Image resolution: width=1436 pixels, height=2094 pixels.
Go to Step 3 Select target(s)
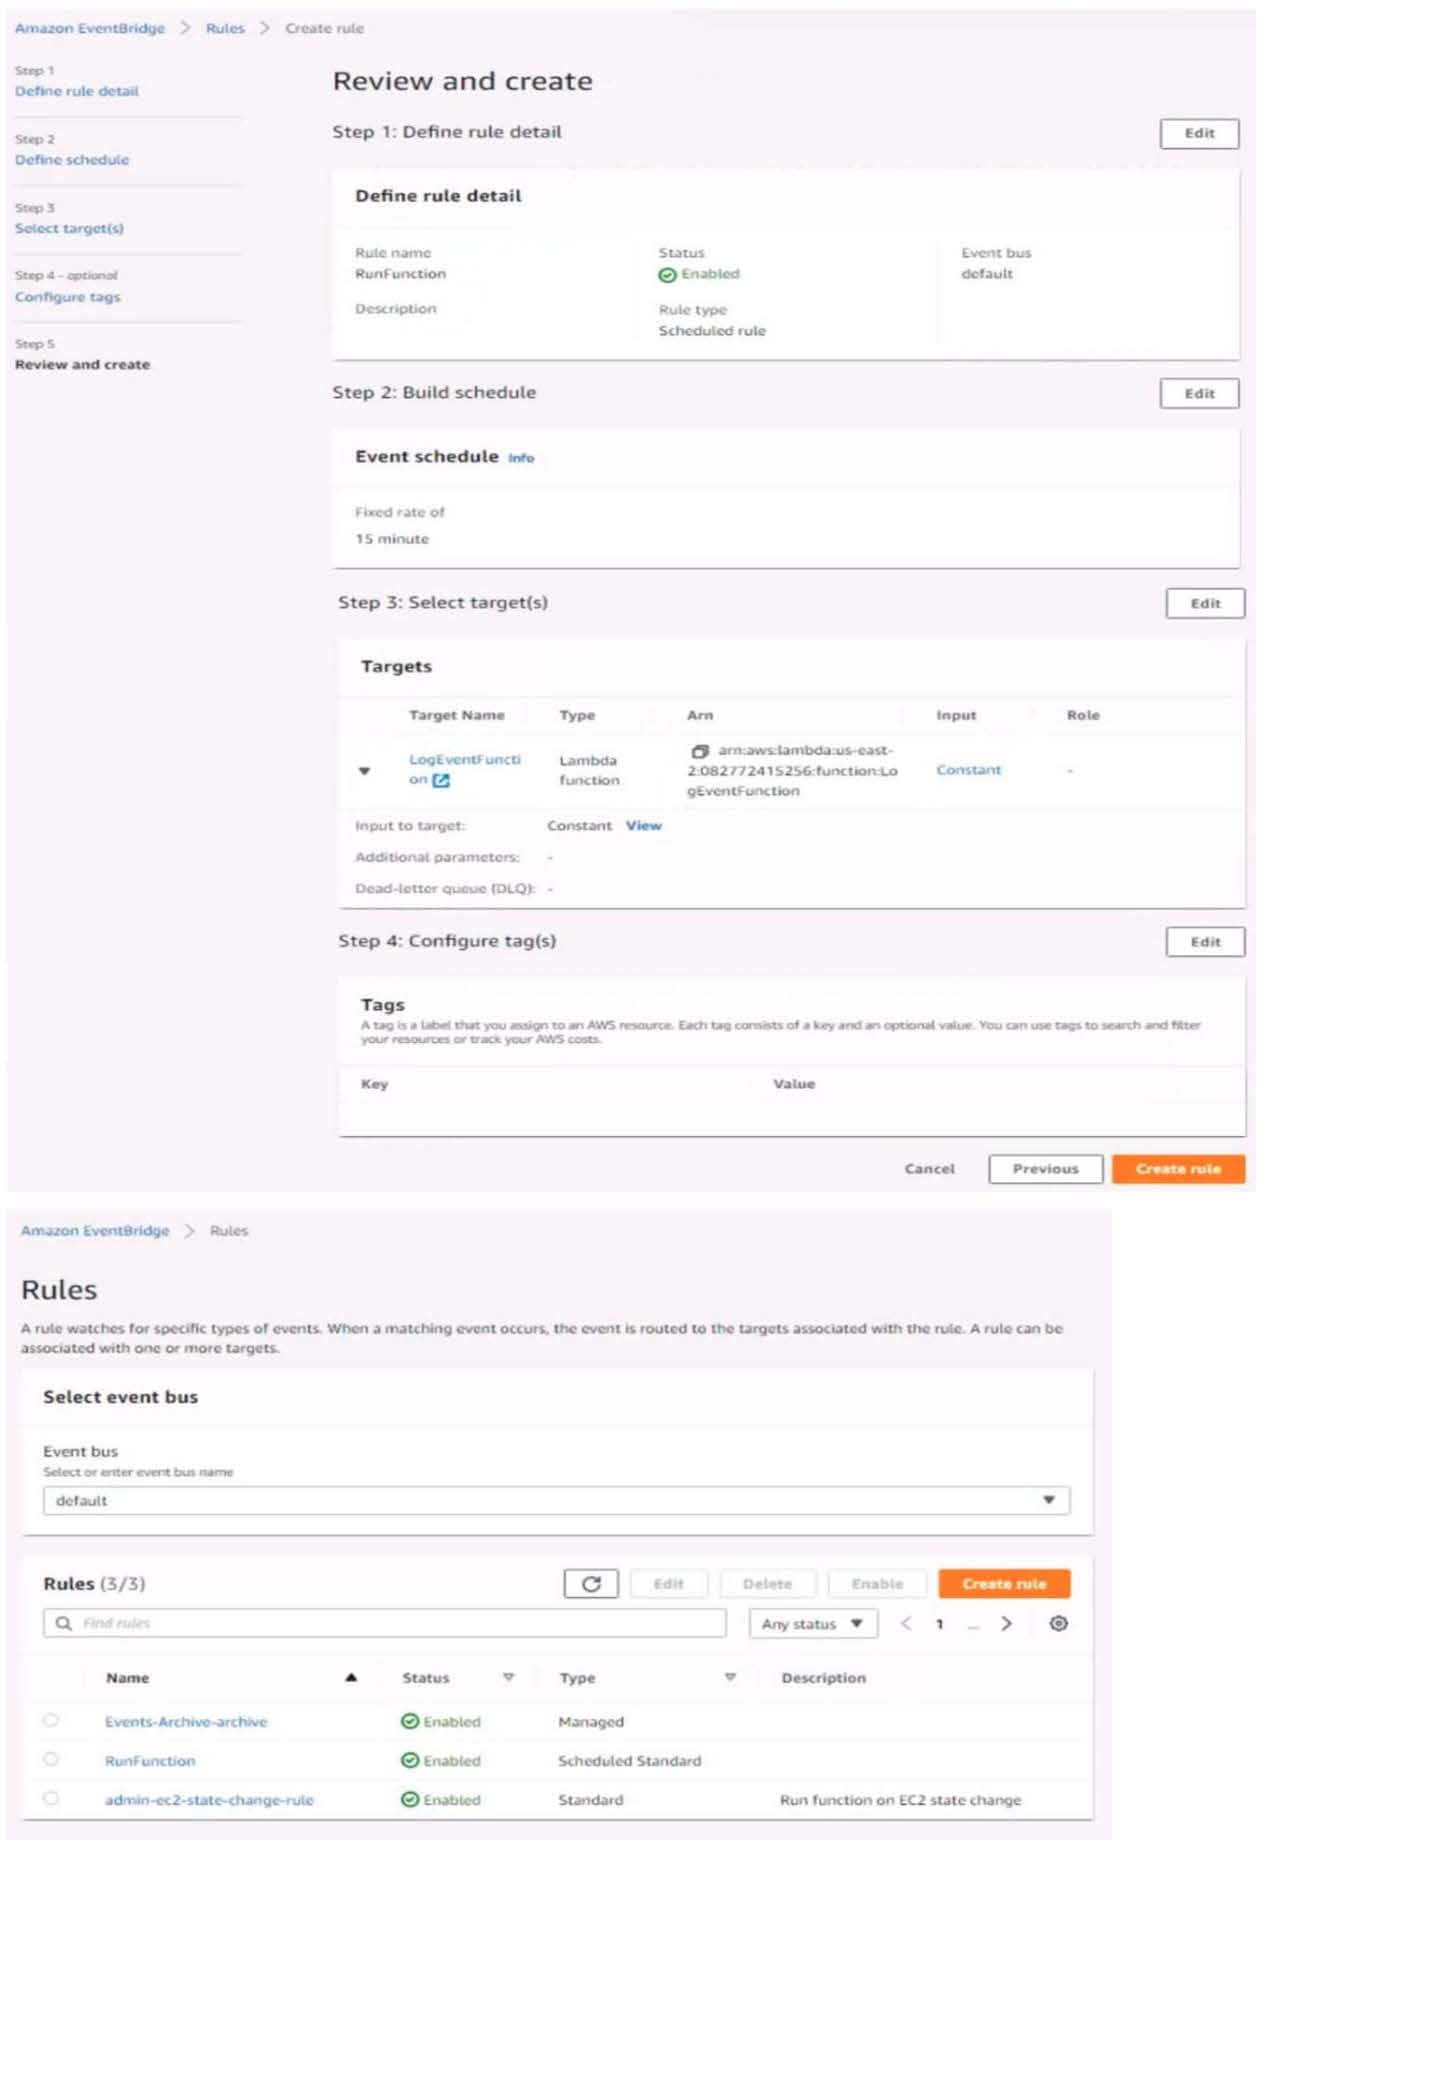(x=69, y=229)
